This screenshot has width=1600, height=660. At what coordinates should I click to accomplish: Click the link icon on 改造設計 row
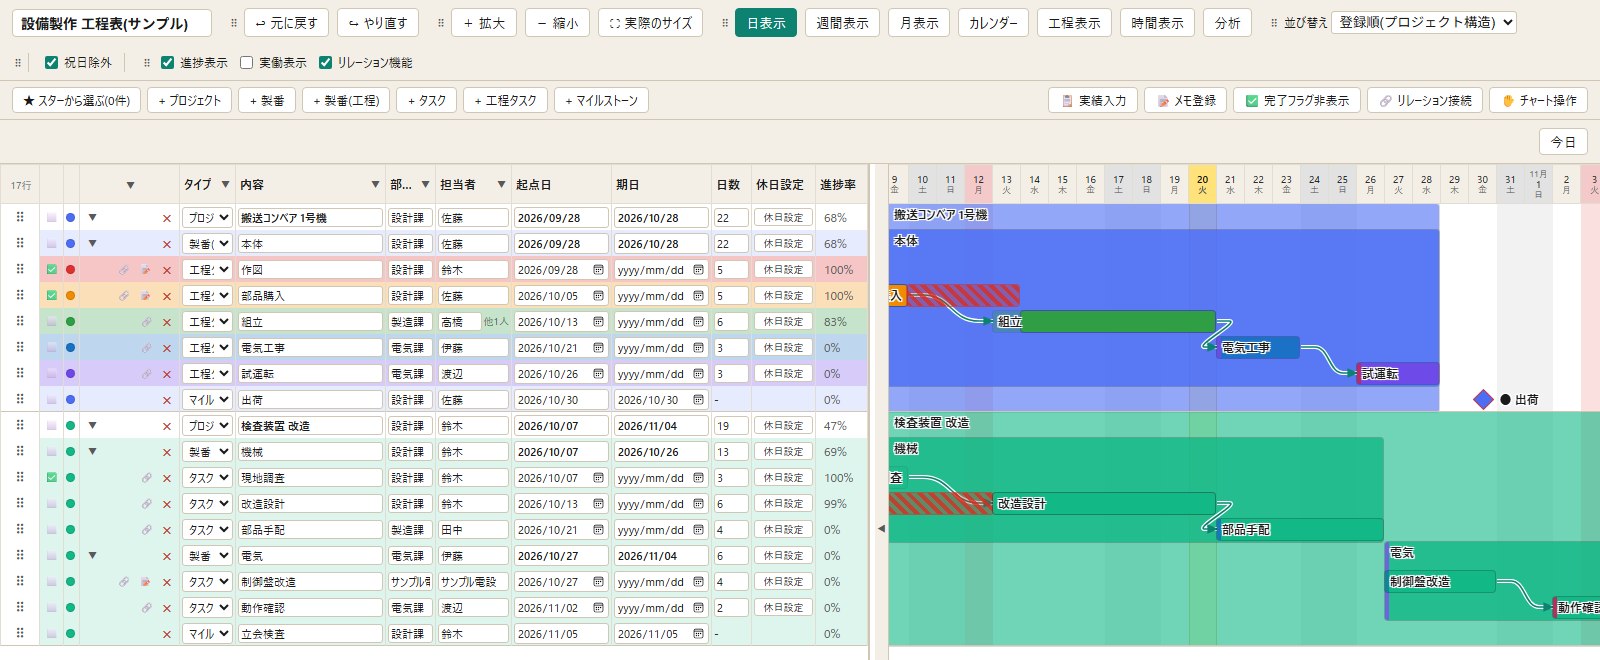(146, 504)
